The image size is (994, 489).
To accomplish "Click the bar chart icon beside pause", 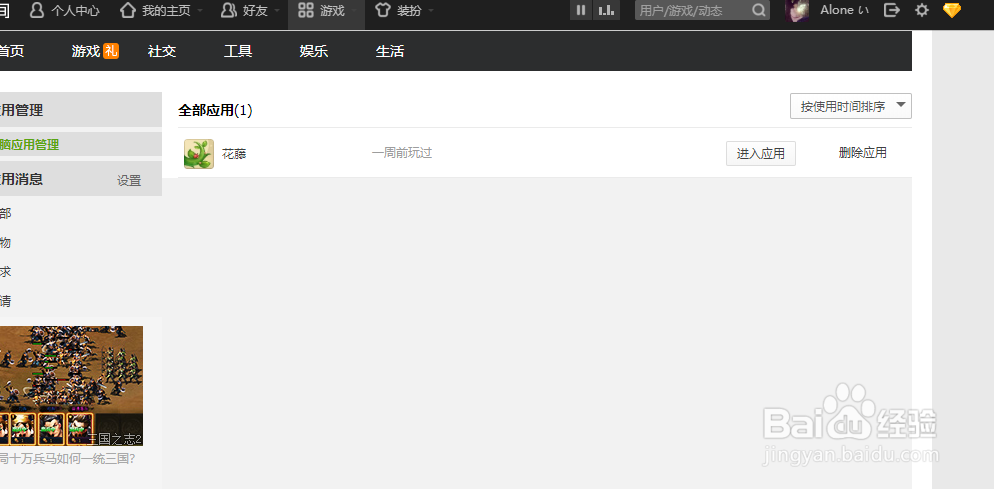I will 606,10.
